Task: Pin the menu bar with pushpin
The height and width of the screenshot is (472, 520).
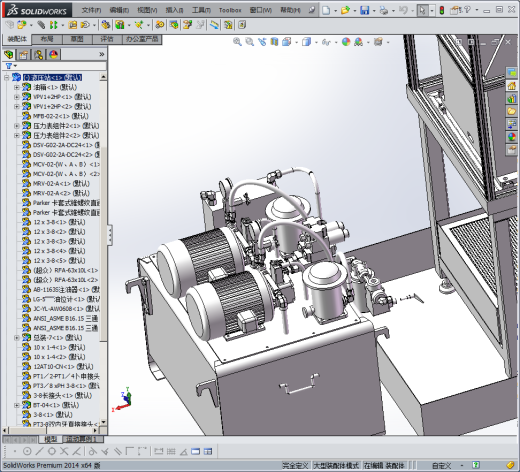Action: 311,10
